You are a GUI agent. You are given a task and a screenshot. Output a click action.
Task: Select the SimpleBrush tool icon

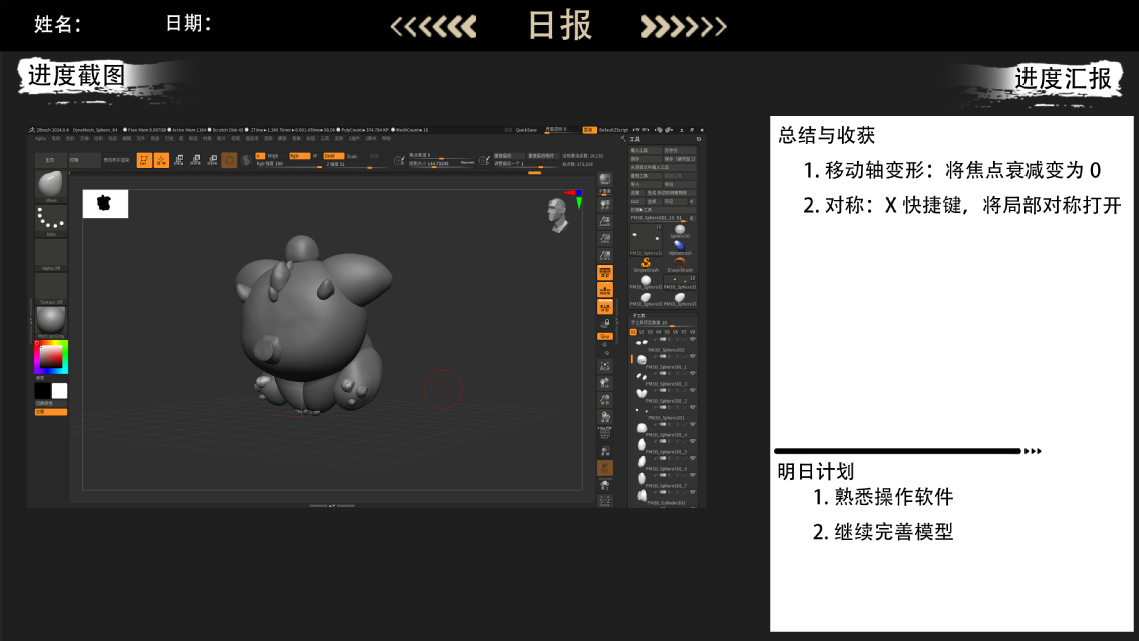point(646,262)
